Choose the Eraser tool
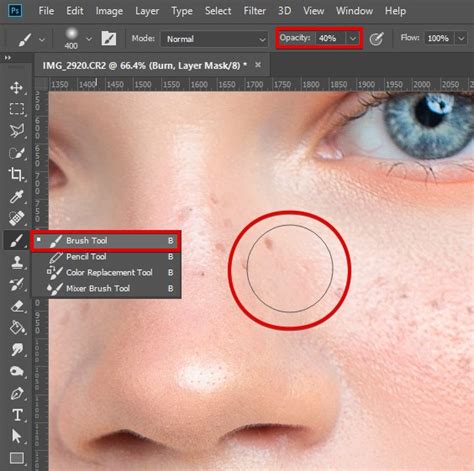 [x=16, y=306]
